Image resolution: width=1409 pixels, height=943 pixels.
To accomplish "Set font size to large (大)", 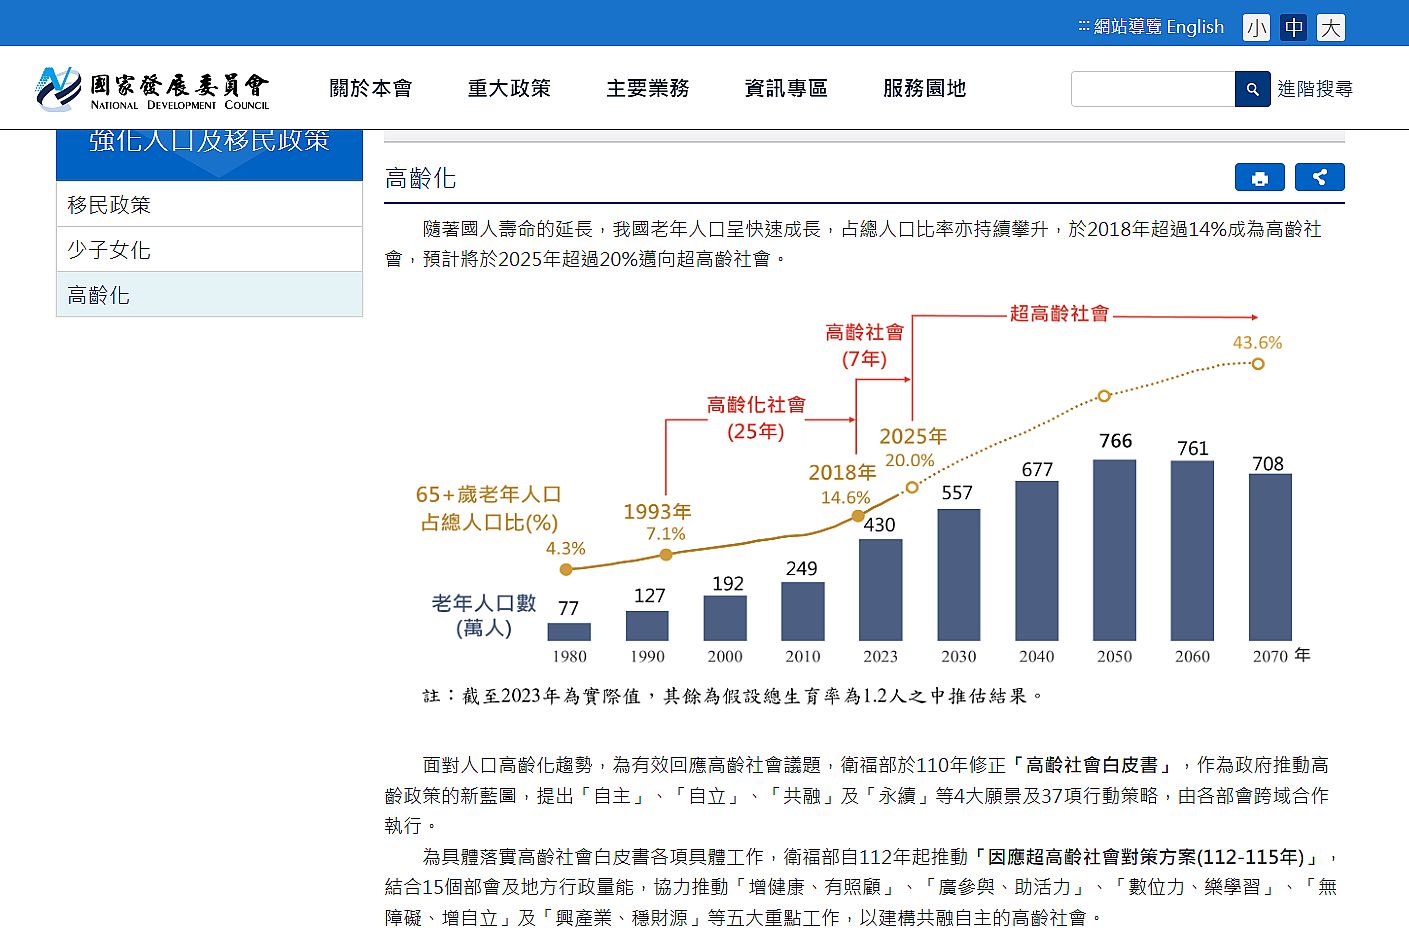I will (x=1330, y=27).
